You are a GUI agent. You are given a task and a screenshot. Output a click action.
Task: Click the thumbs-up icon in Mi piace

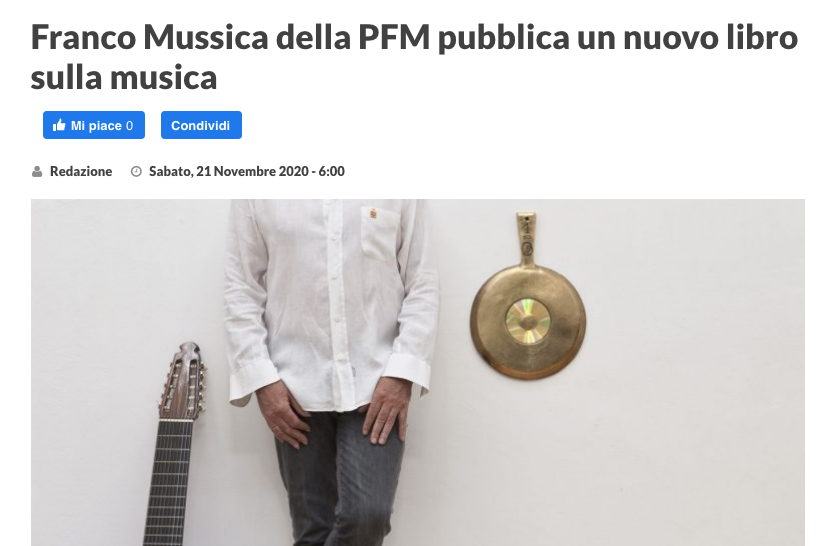(59, 125)
